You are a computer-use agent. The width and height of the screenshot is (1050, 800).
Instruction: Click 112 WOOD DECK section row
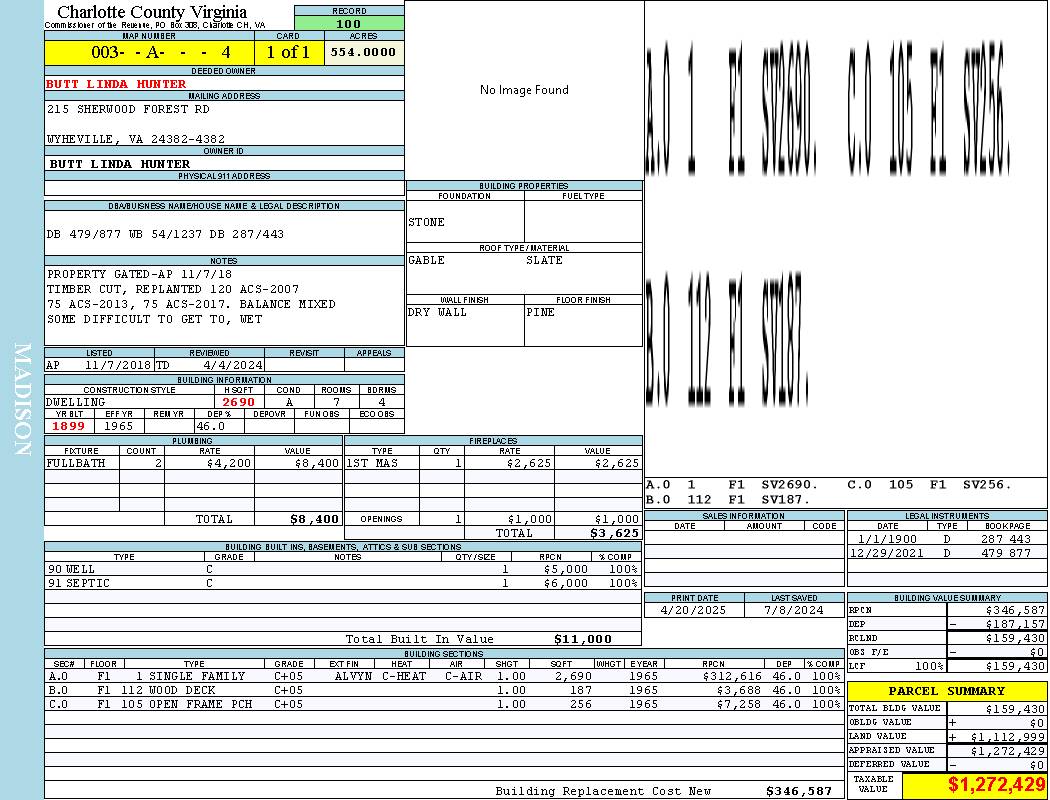coord(444,690)
